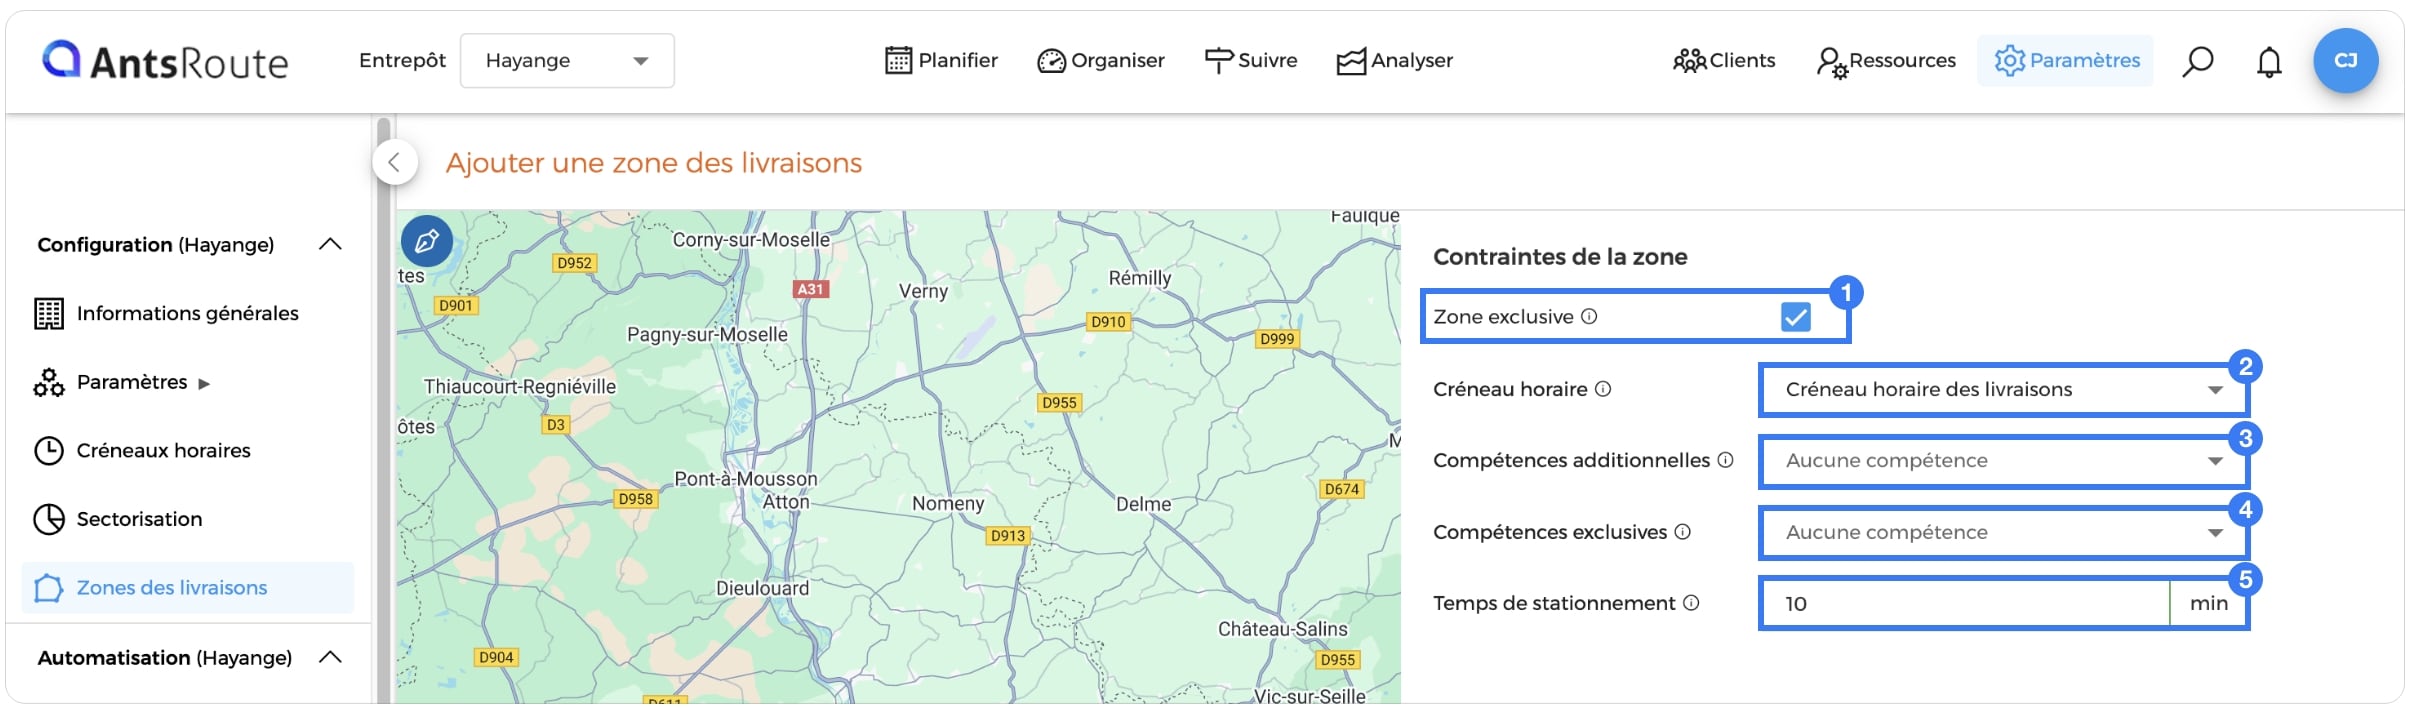Viewport: 2410px width, 710px height.
Task: Click the Clients people icon
Action: coord(1690,61)
